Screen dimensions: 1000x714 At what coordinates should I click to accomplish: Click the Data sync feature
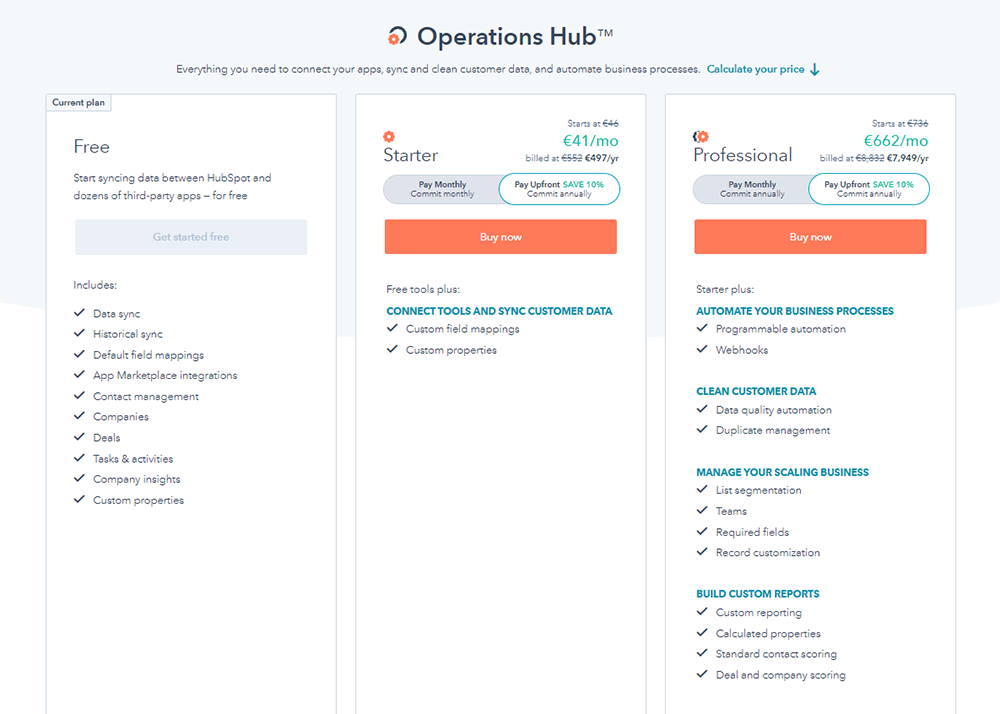(117, 314)
